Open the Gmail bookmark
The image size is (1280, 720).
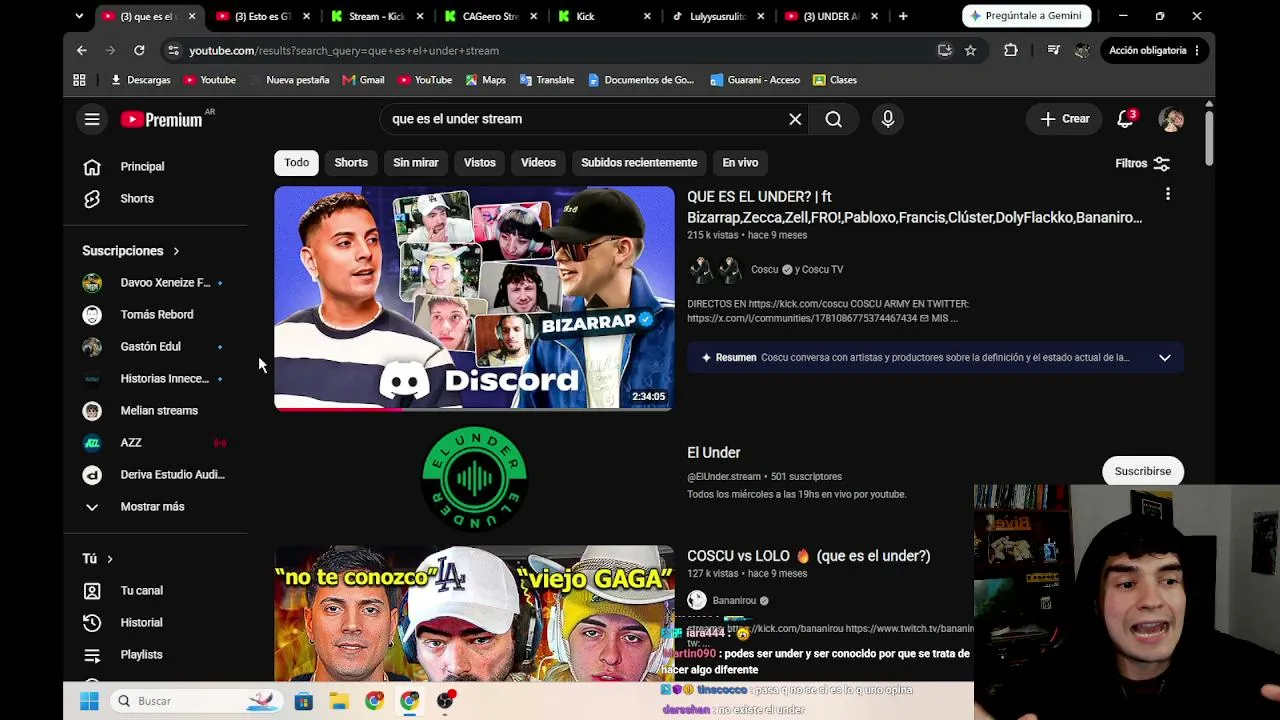[363, 80]
